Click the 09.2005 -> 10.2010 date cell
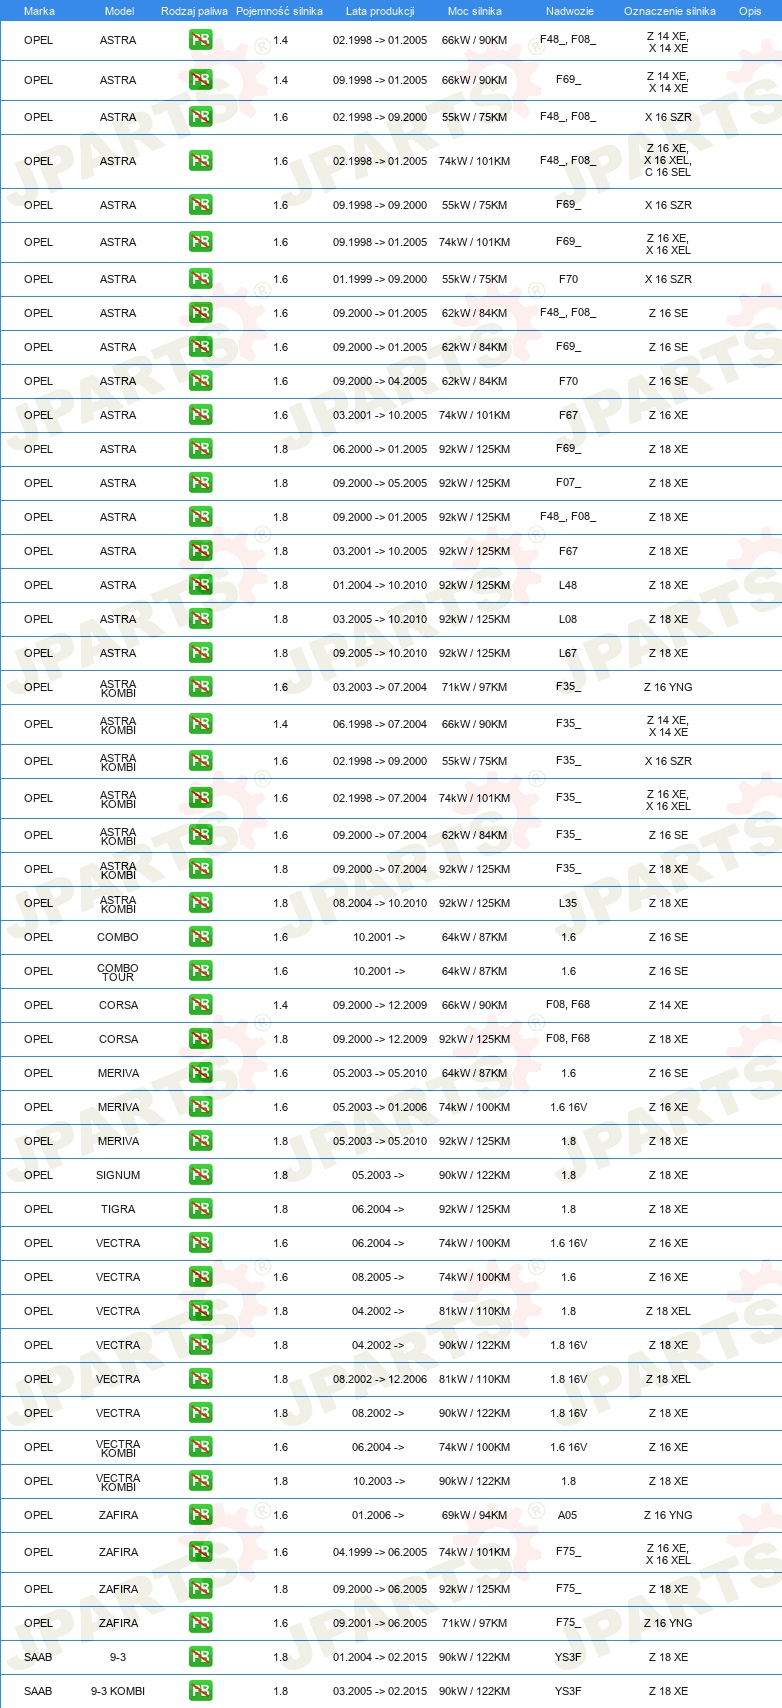 [380, 653]
